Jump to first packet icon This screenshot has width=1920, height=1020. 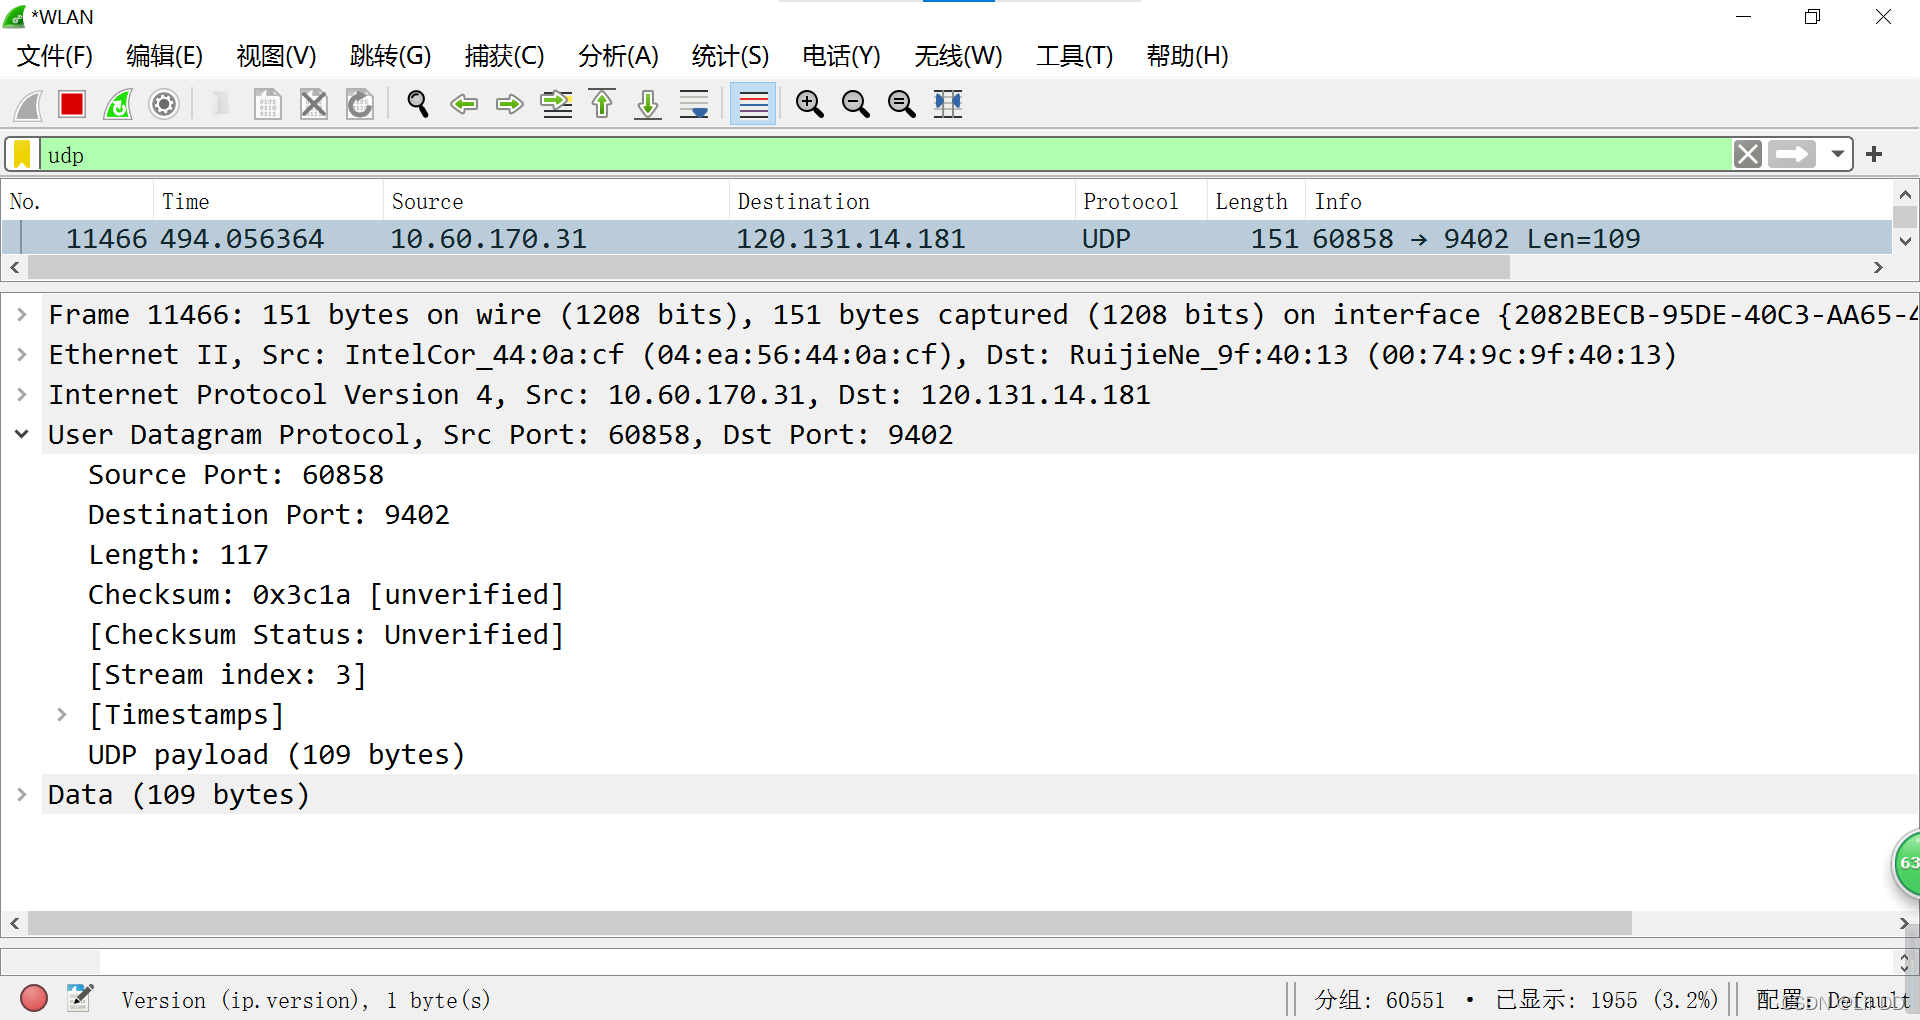click(602, 104)
